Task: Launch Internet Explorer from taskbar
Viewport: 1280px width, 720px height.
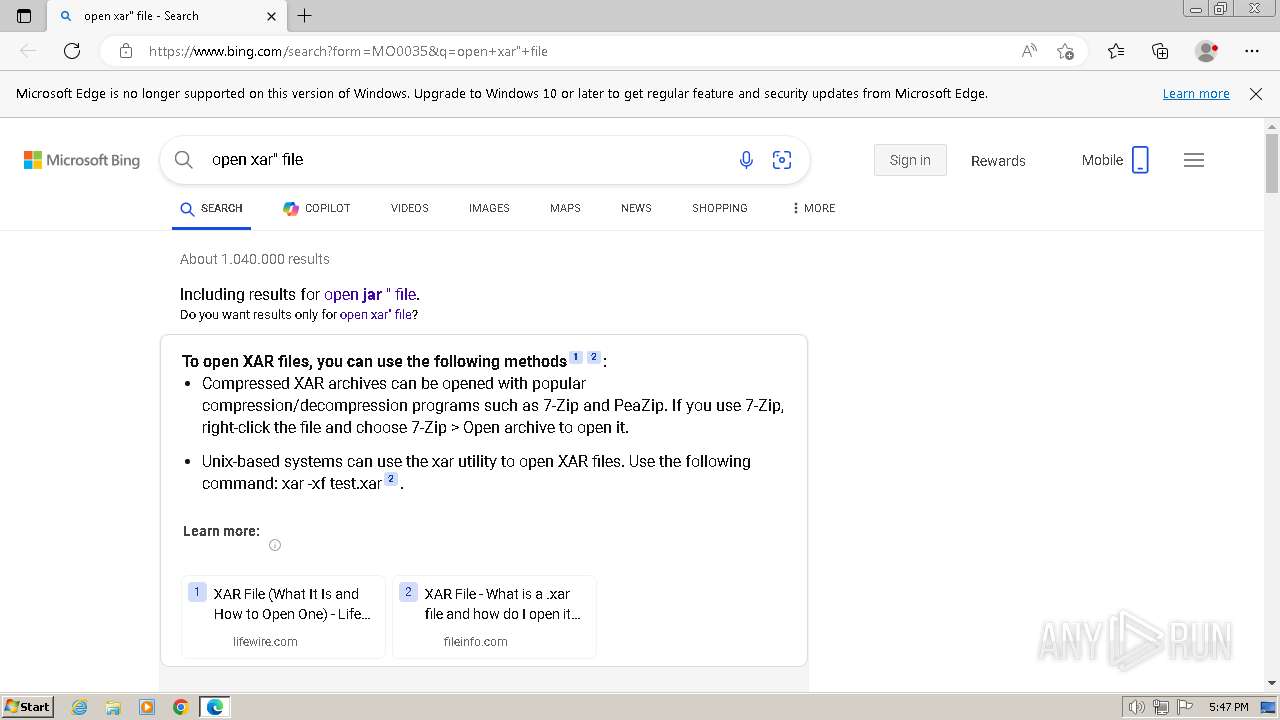Action: pyautogui.click(x=80, y=707)
